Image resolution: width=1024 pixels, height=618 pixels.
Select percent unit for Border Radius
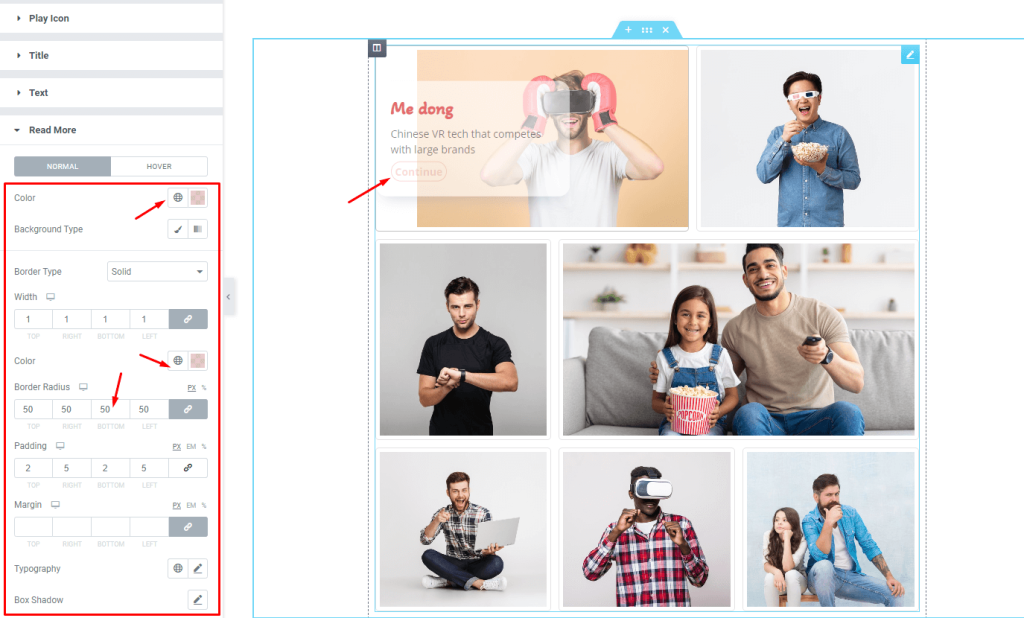pos(204,388)
